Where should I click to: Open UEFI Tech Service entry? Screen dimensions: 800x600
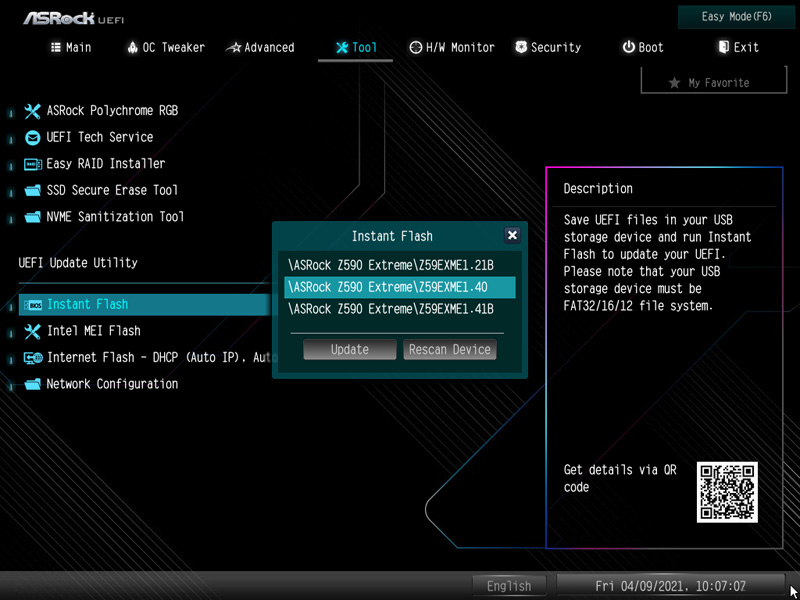[100, 137]
